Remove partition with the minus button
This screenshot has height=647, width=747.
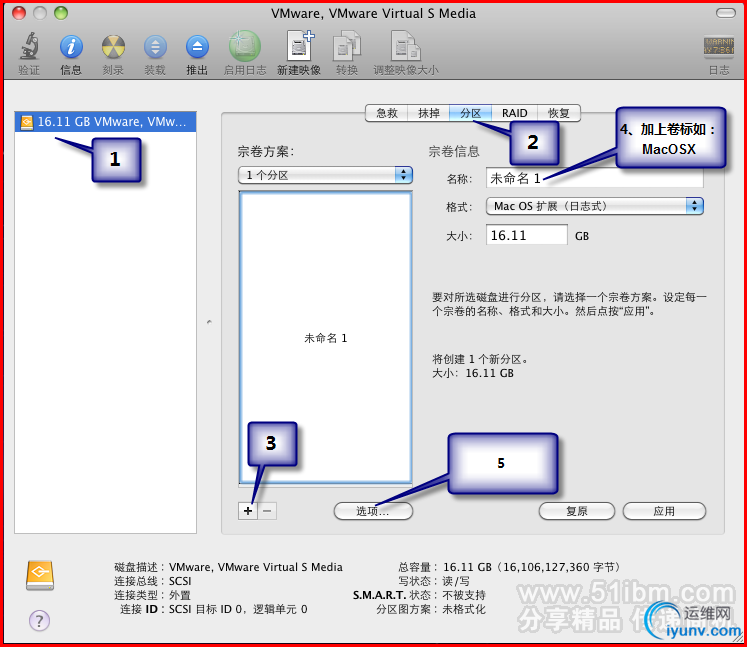[267, 511]
